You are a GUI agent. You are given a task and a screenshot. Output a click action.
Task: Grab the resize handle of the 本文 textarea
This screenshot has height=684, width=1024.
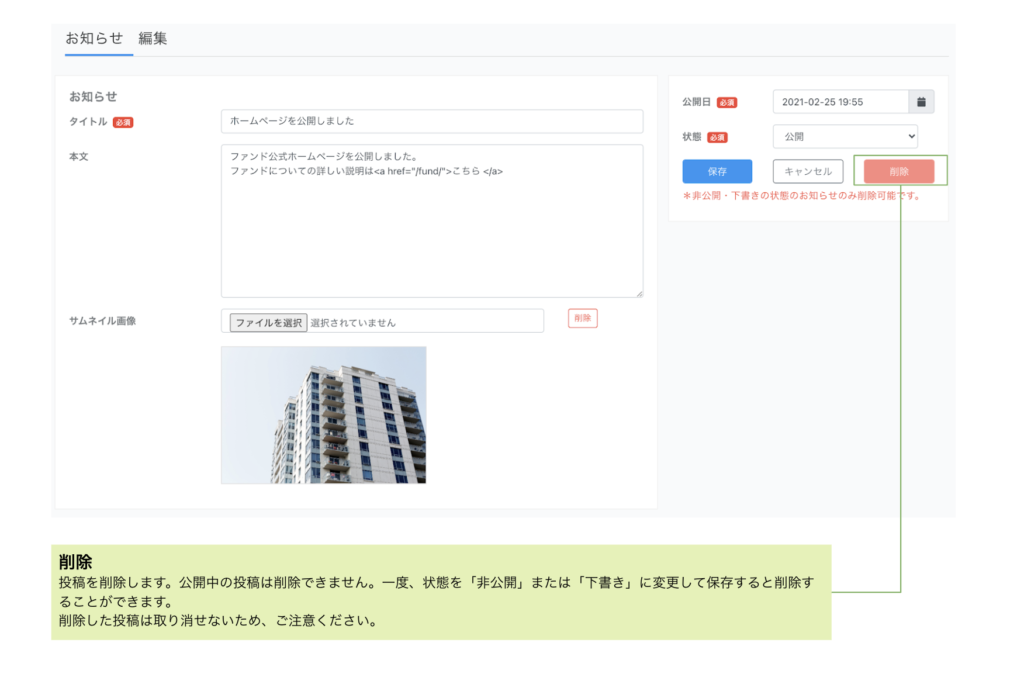pos(638,292)
